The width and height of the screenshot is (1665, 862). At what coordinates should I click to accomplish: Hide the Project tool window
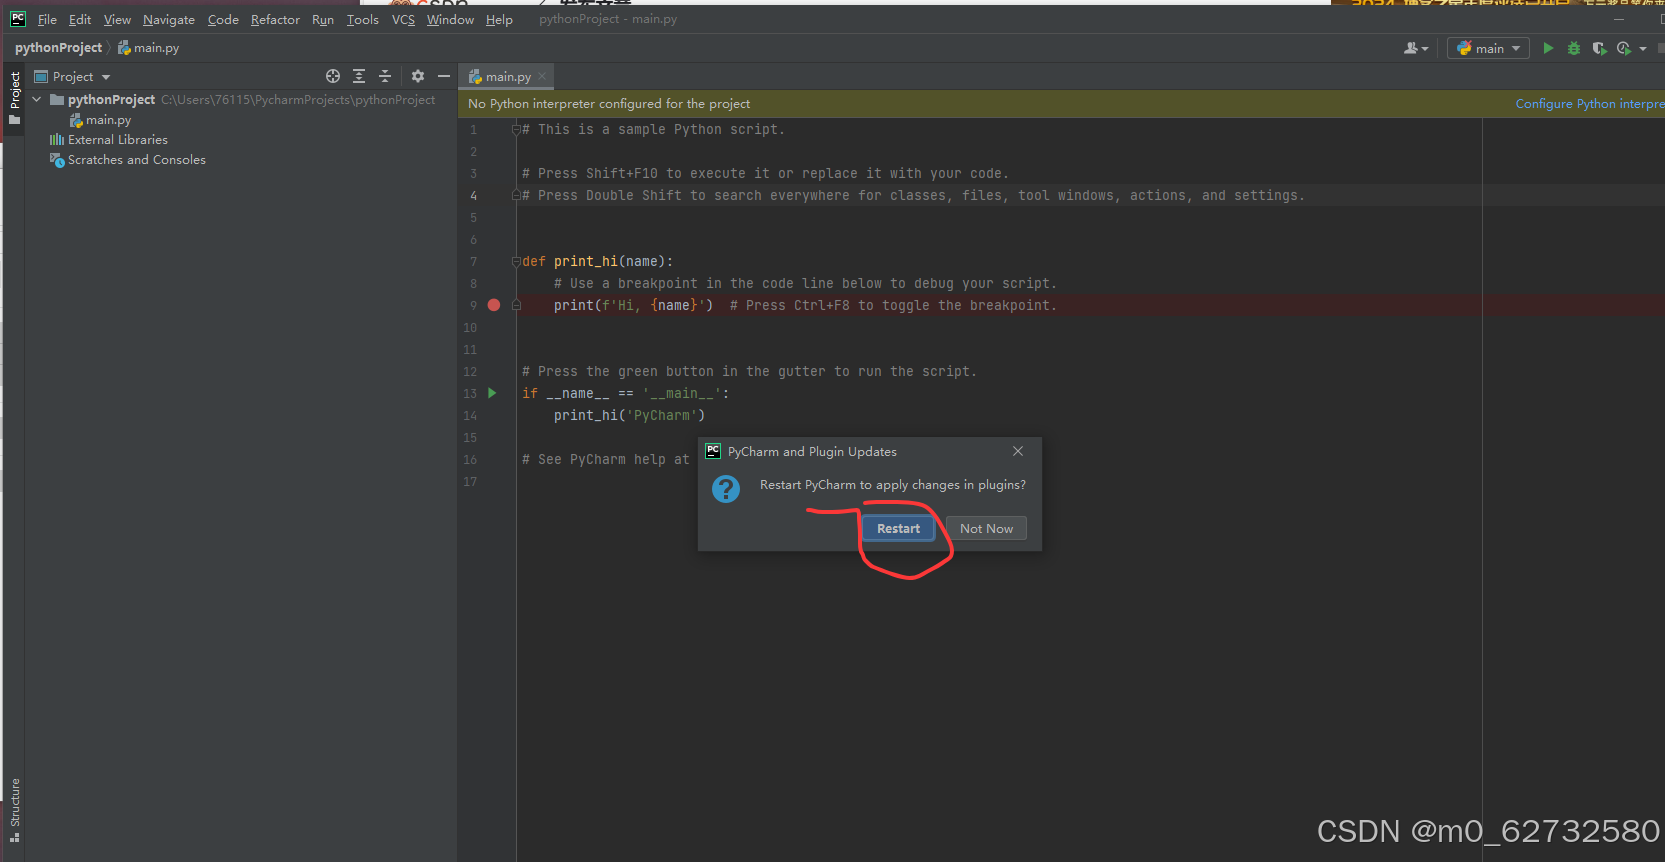click(444, 76)
